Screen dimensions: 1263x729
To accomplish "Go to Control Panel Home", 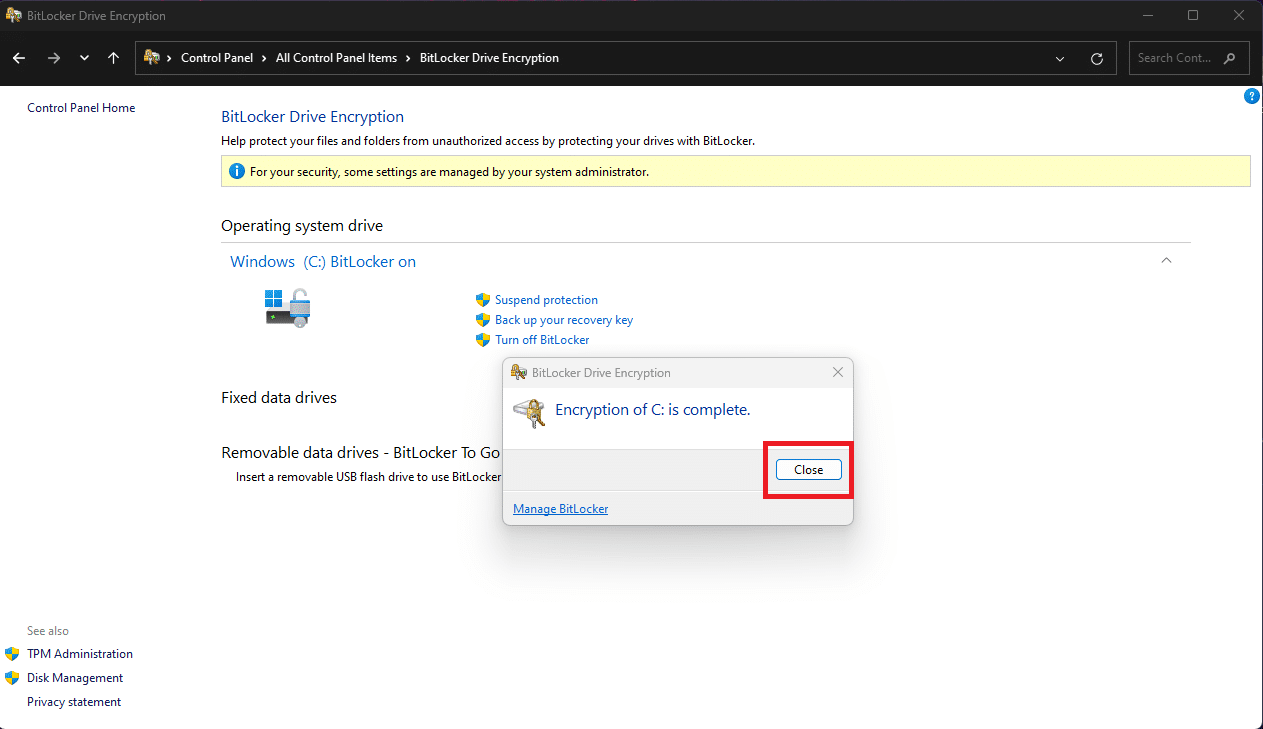I will 81,108.
